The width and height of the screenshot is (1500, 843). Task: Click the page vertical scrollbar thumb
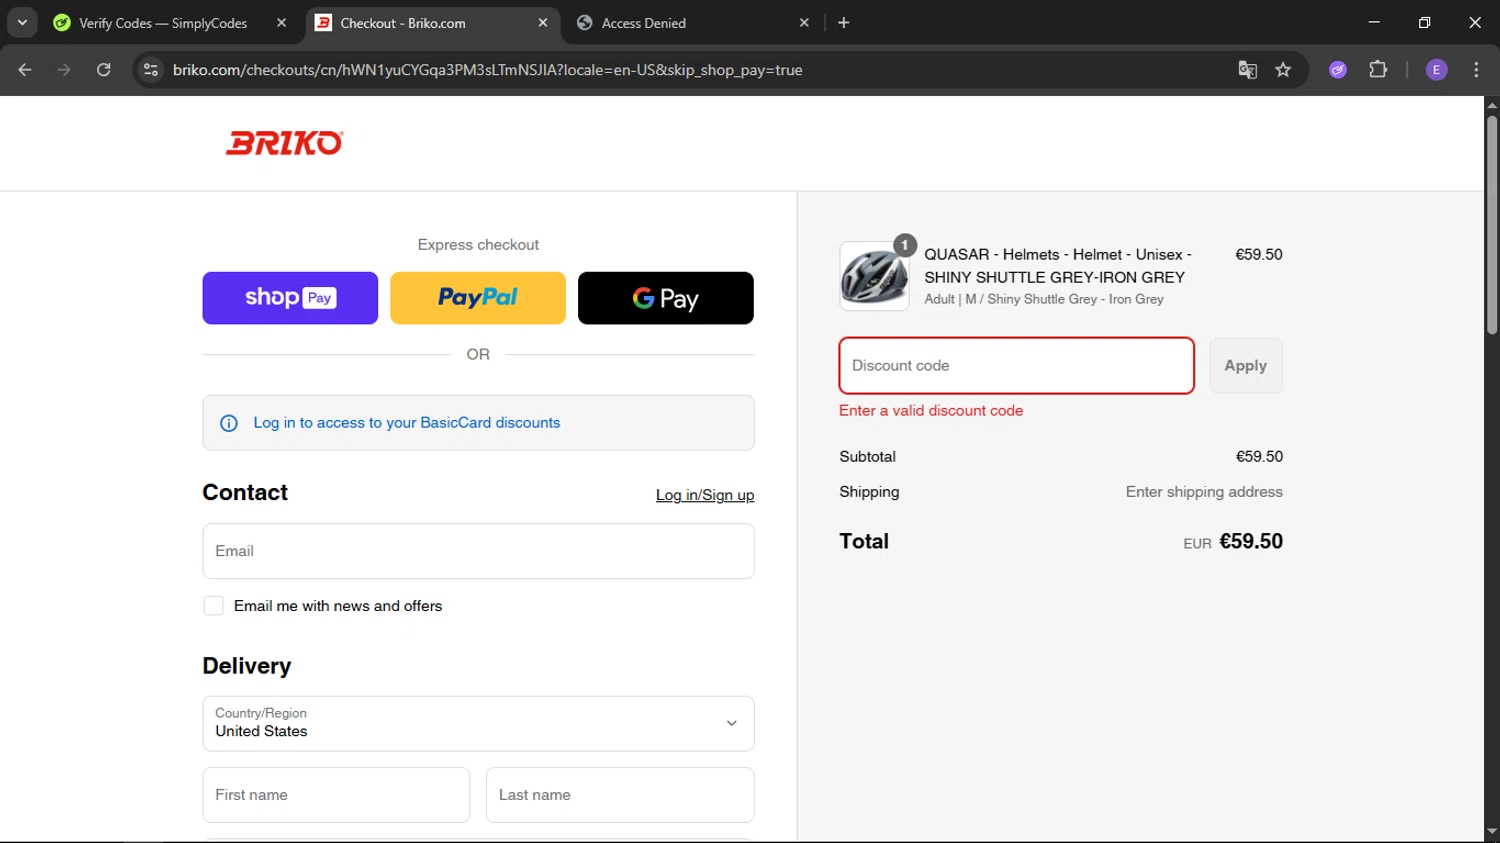[1492, 225]
